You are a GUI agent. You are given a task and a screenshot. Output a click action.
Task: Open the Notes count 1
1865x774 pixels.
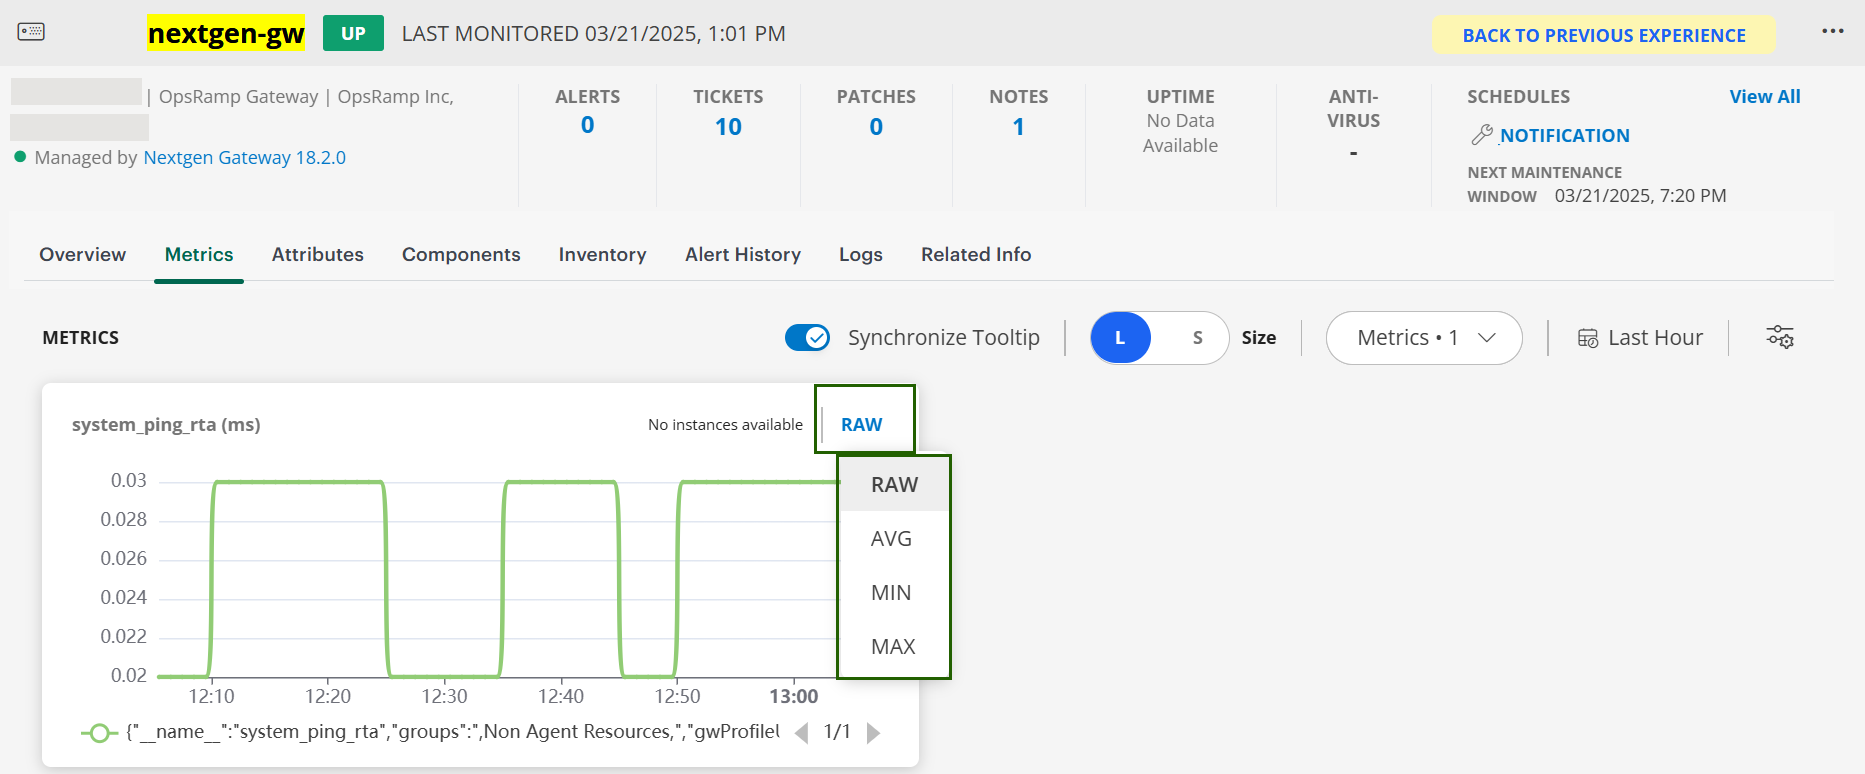pos(1018,127)
